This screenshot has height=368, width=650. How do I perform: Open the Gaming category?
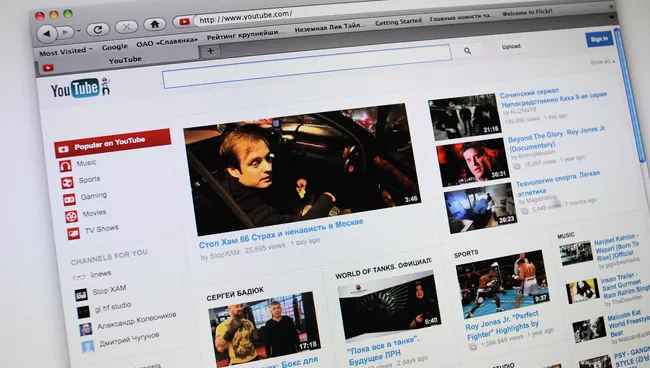[93, 196]
